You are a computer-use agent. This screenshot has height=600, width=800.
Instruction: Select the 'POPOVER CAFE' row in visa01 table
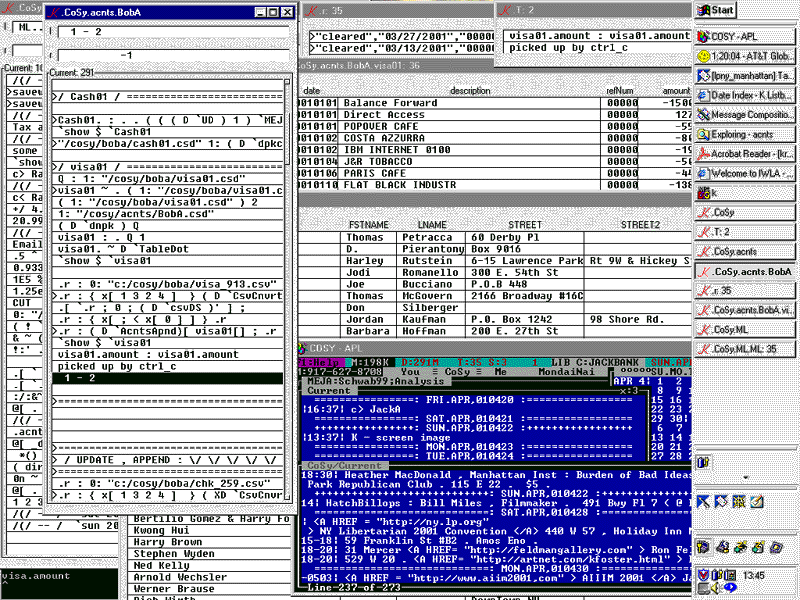[x=494, y=127]
